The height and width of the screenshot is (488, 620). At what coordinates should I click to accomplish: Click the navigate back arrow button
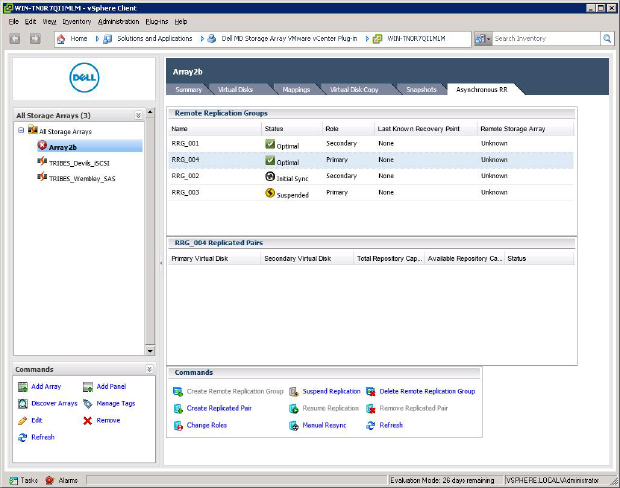click(x=16, y=38)
